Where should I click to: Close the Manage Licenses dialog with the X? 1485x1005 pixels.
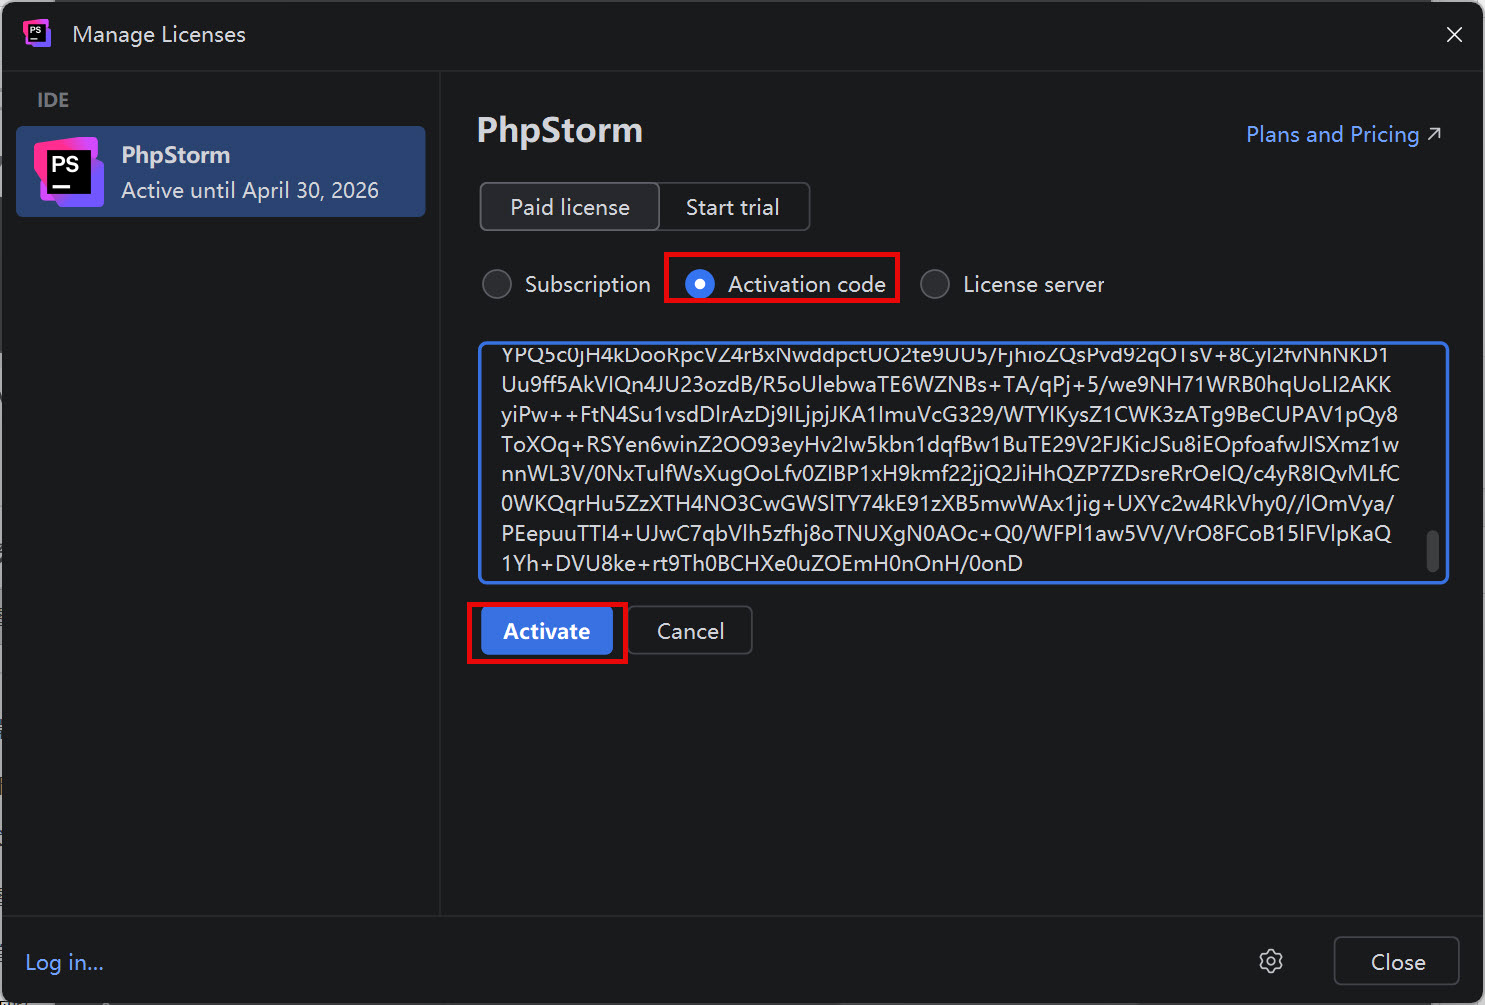(x=1454, y=35)
